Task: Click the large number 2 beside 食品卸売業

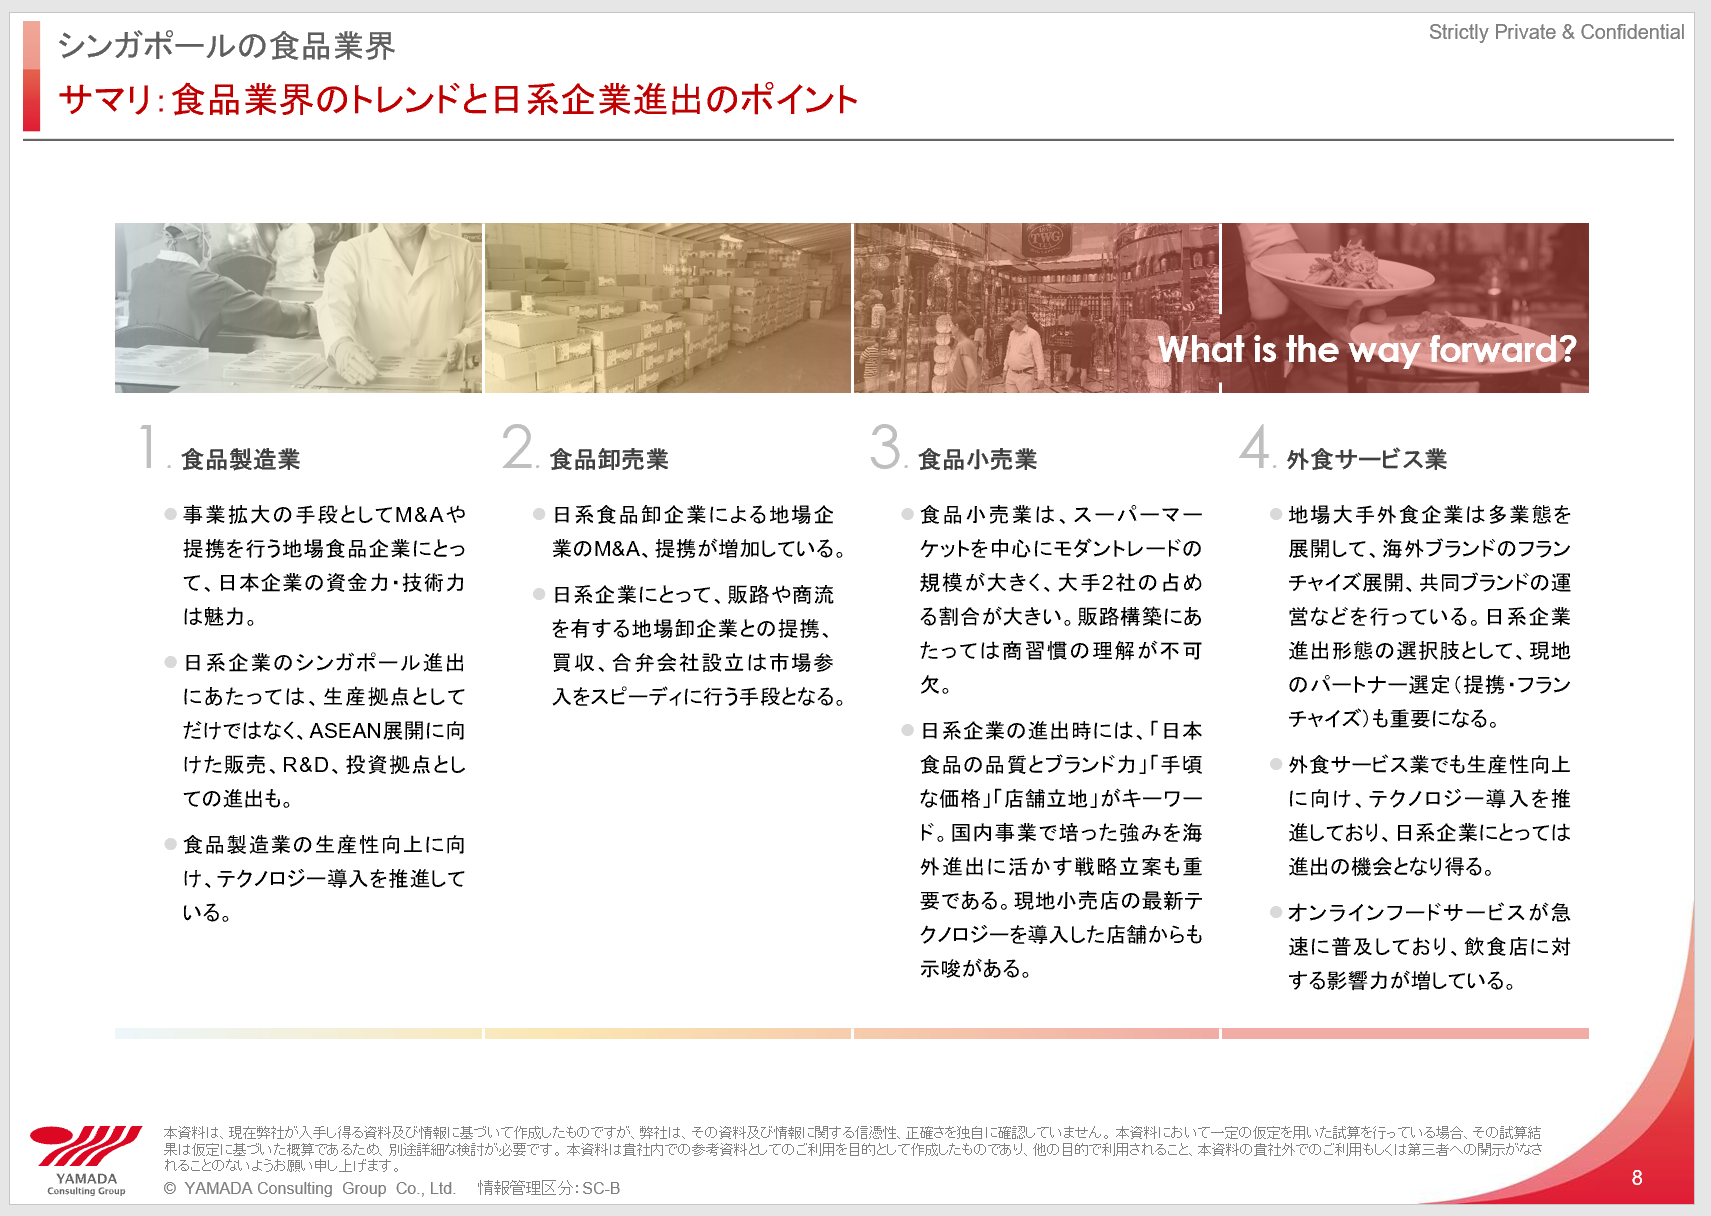Action: 519,446
